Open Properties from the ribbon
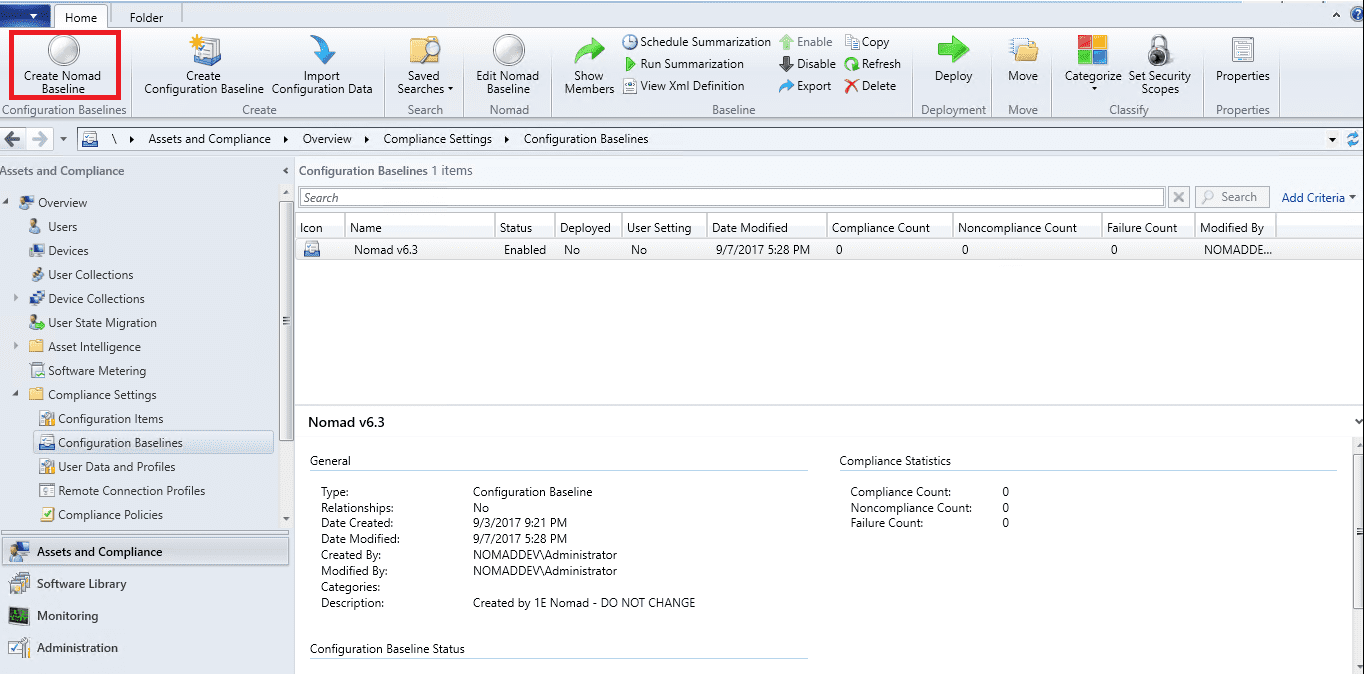Screen dimensions: 1364x674 1243,60
